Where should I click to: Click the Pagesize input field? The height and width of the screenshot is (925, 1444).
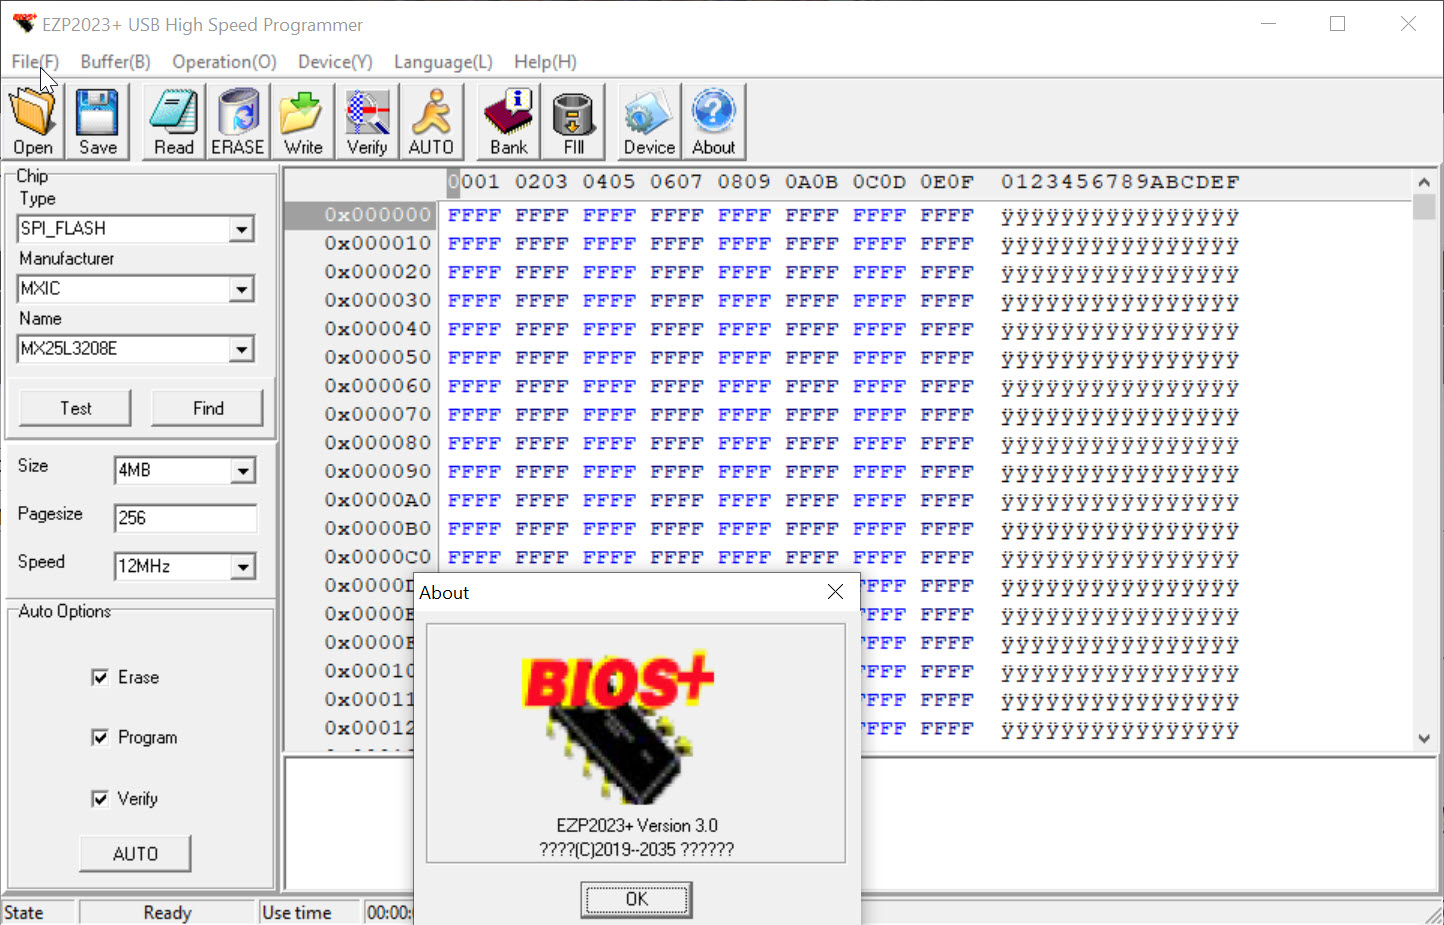[185, 518]
